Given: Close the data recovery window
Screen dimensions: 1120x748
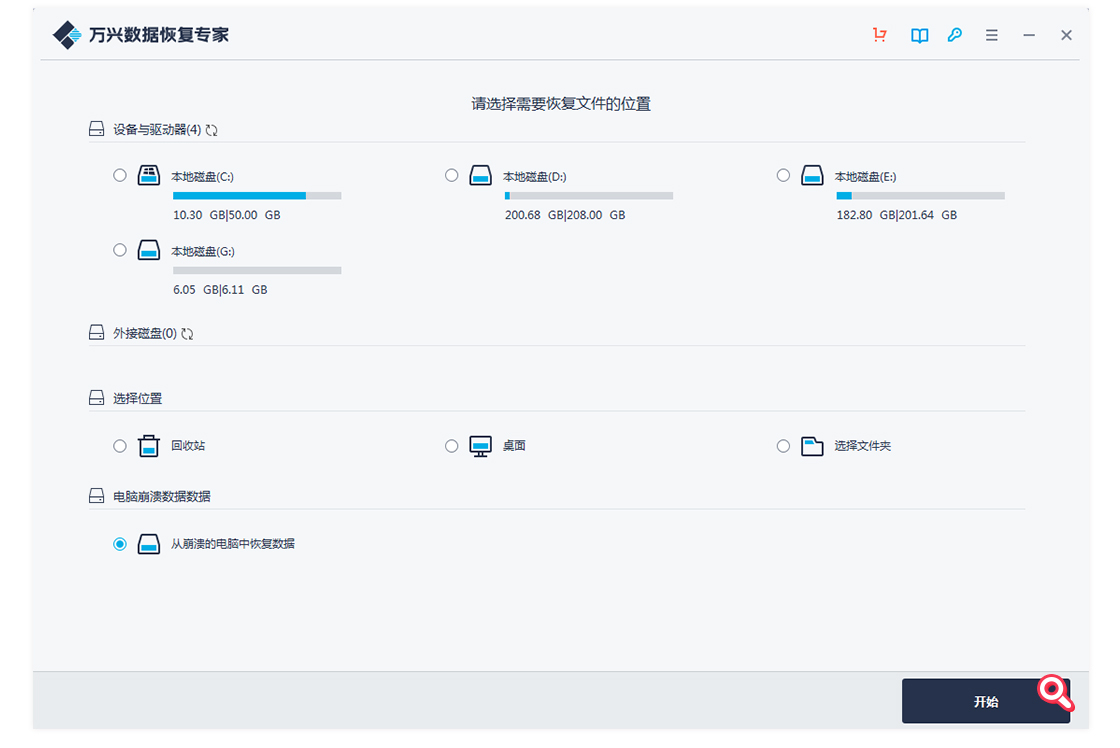Looking at the screenshot, I should [1066, 35].
